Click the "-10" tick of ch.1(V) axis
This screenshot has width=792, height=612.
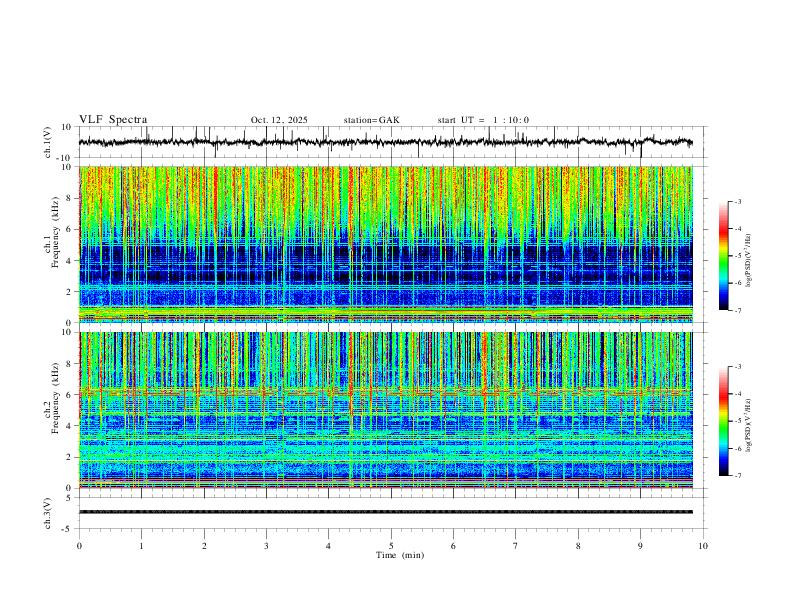pyautogui.click(x=65, y=158)
